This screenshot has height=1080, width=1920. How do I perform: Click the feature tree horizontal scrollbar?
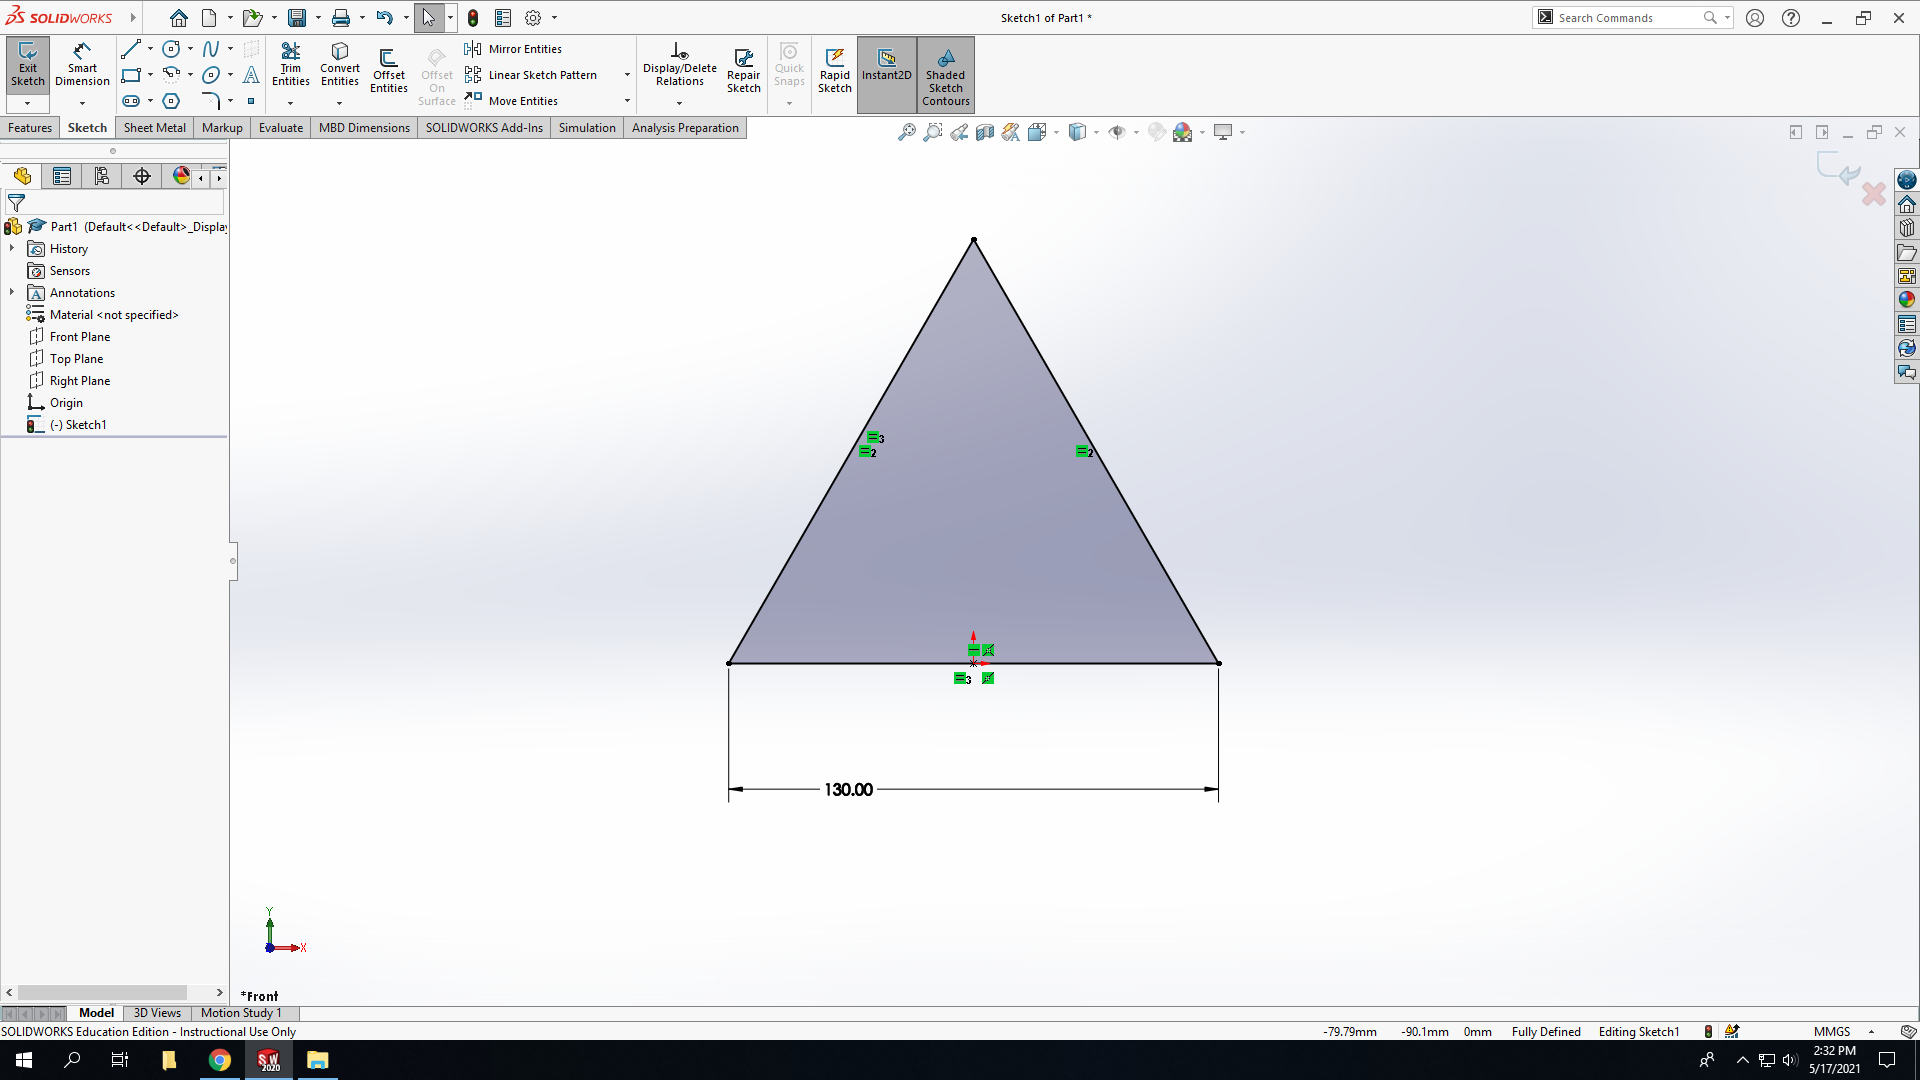[x=102, y=992]
